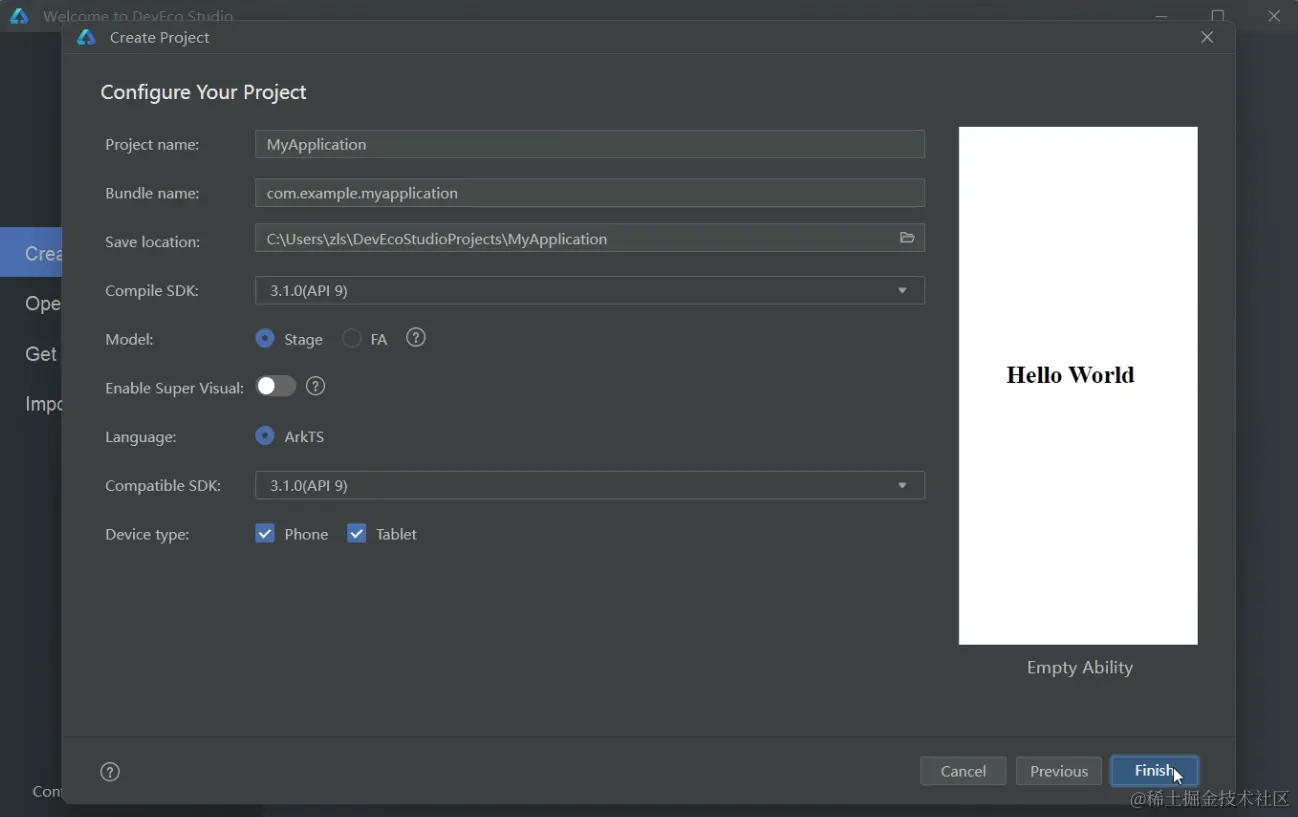Toggle the Enable Super Visual switch
The width and height of the screenshot is (1298, 817).
(276, 386)
